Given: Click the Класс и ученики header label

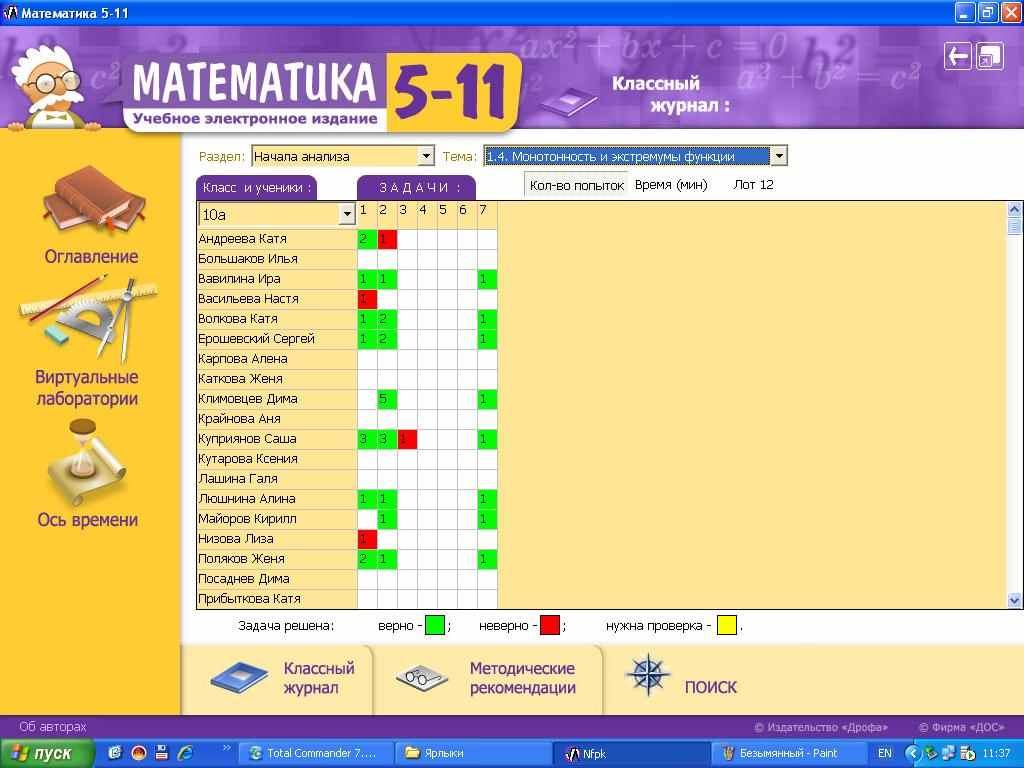Looking at the screenshot, I should [x=257, y=188].
